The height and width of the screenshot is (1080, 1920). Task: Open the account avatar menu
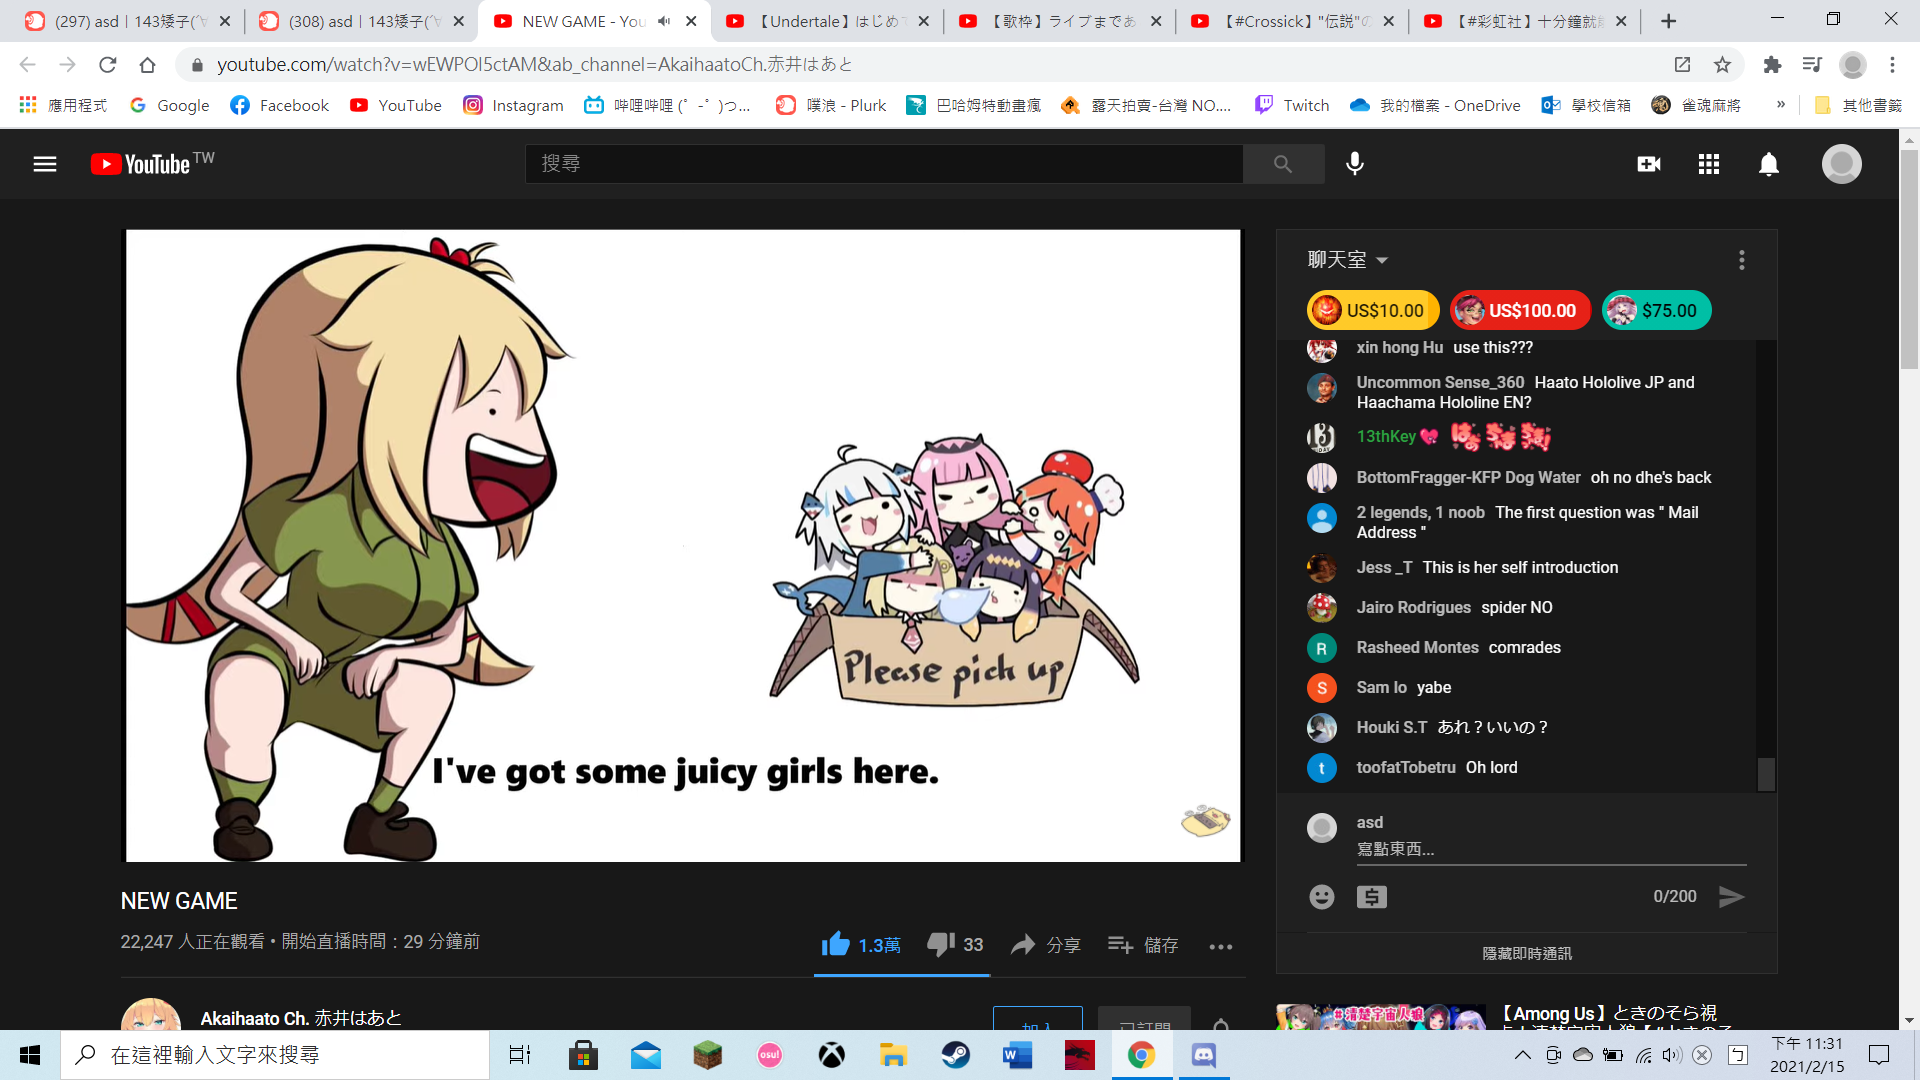coord(1841,164)
